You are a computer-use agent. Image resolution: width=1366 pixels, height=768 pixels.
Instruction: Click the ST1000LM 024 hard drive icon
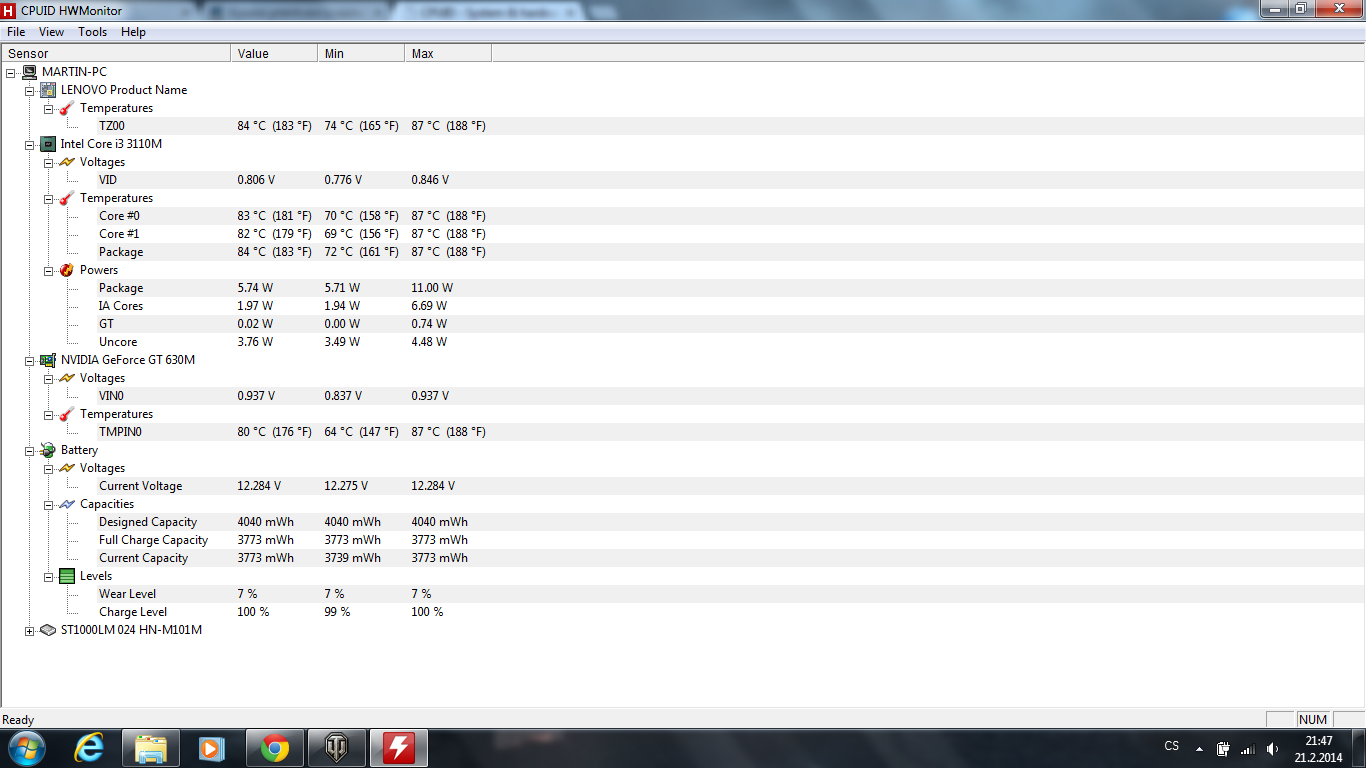coord(48,630)
